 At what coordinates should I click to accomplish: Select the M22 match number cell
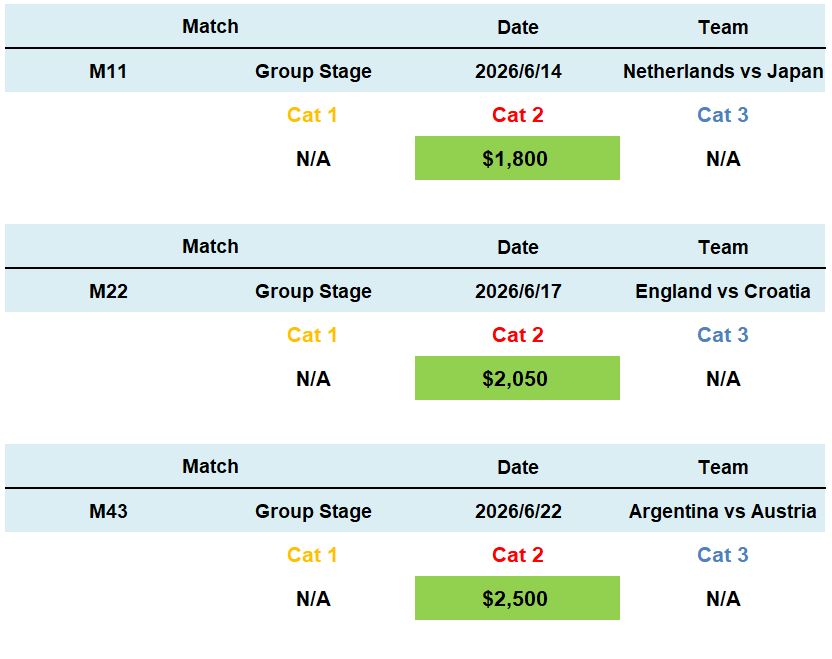coord(108,292)
